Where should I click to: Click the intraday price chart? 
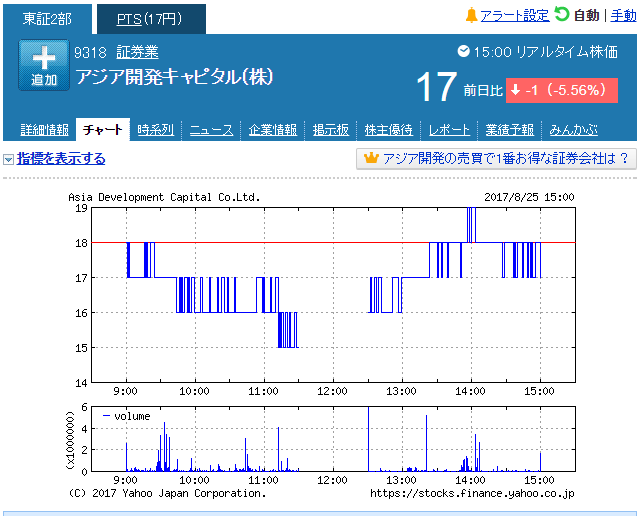point(333,295)
